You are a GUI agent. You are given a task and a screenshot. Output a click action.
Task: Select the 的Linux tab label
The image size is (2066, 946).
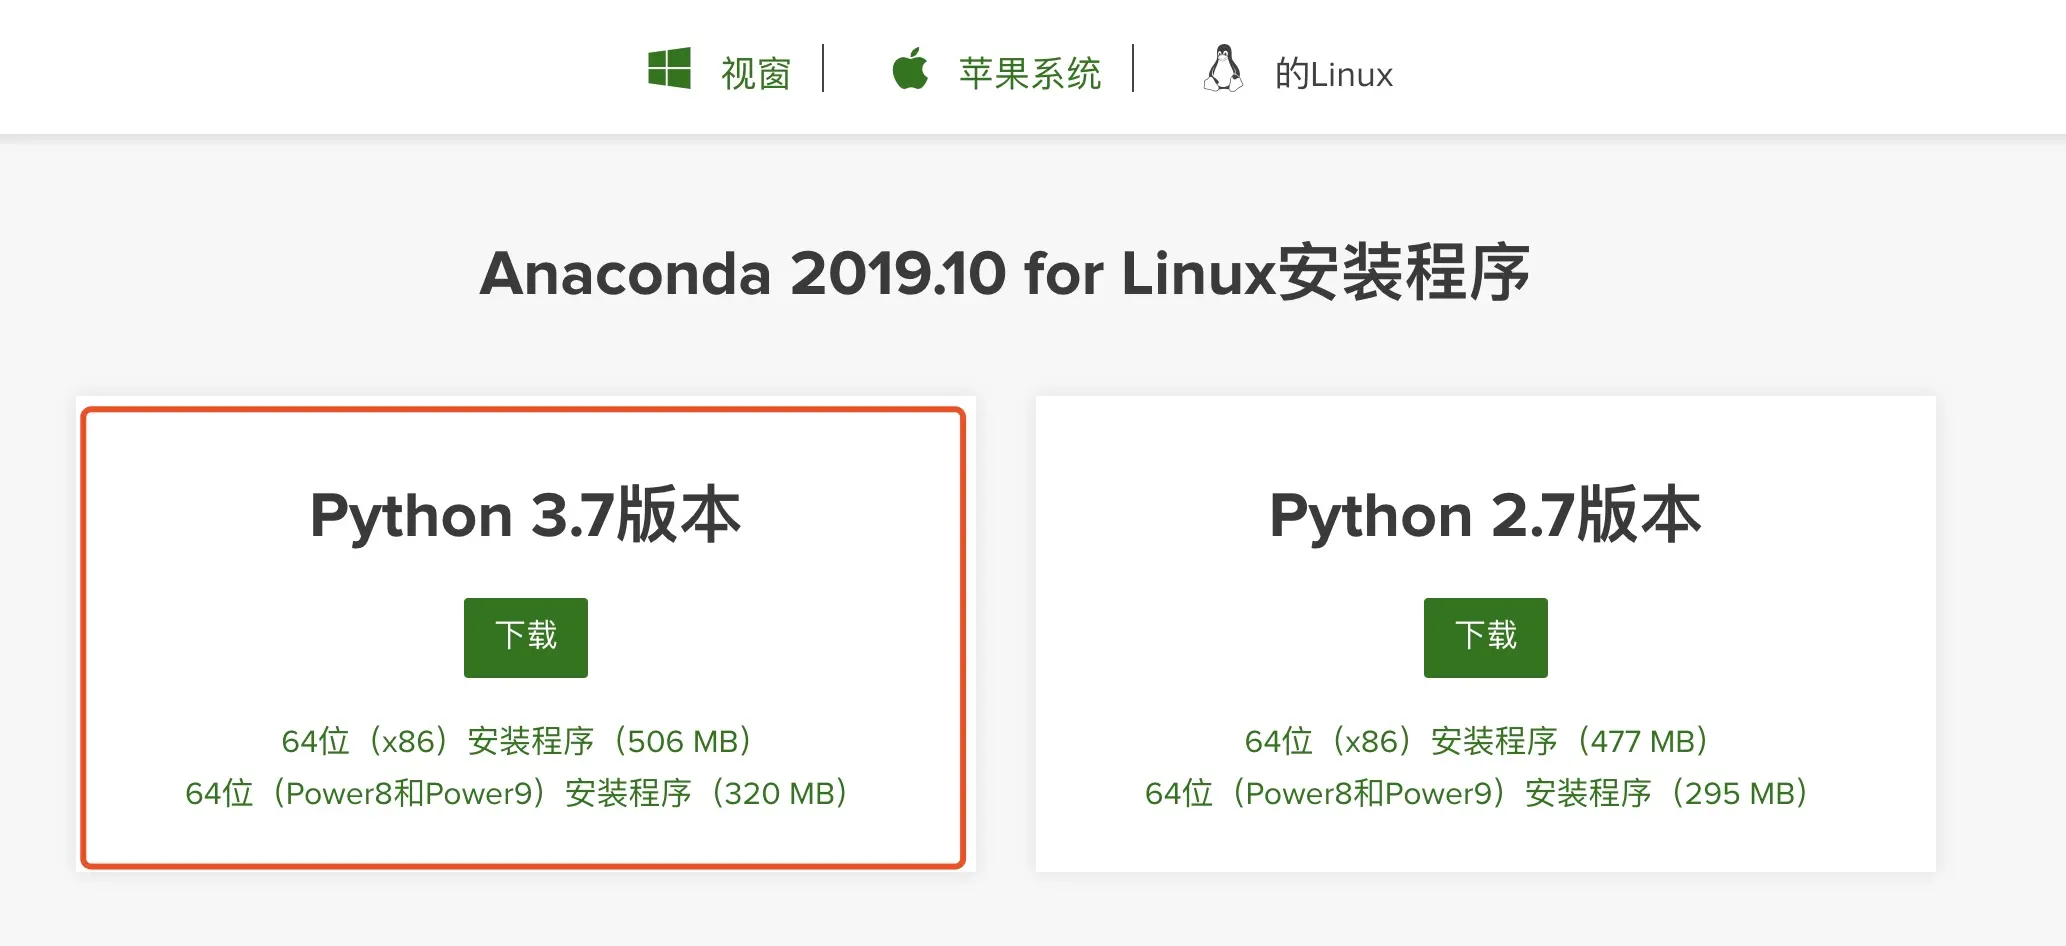pos(1333,74)
